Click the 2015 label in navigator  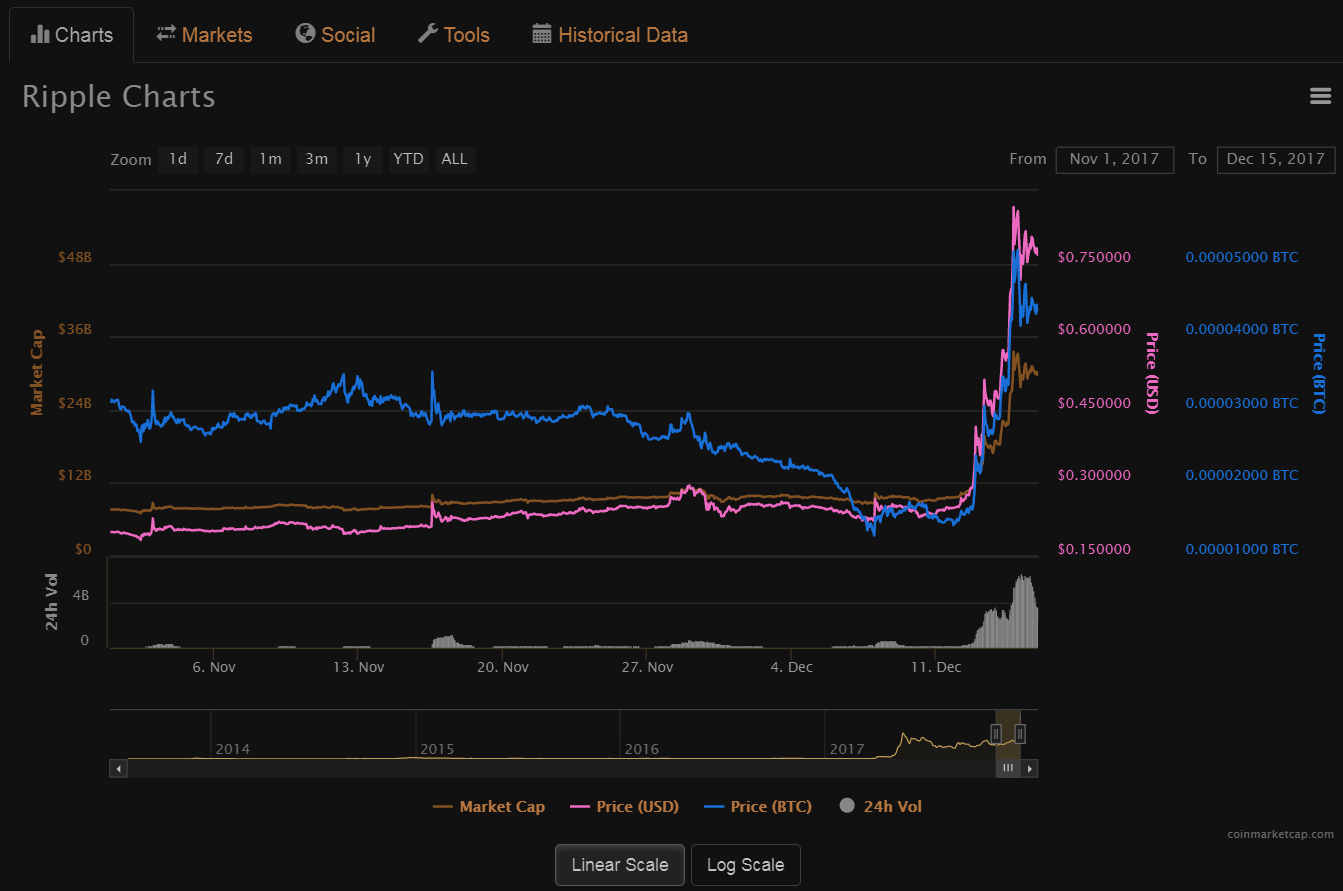tap(437, 749)
